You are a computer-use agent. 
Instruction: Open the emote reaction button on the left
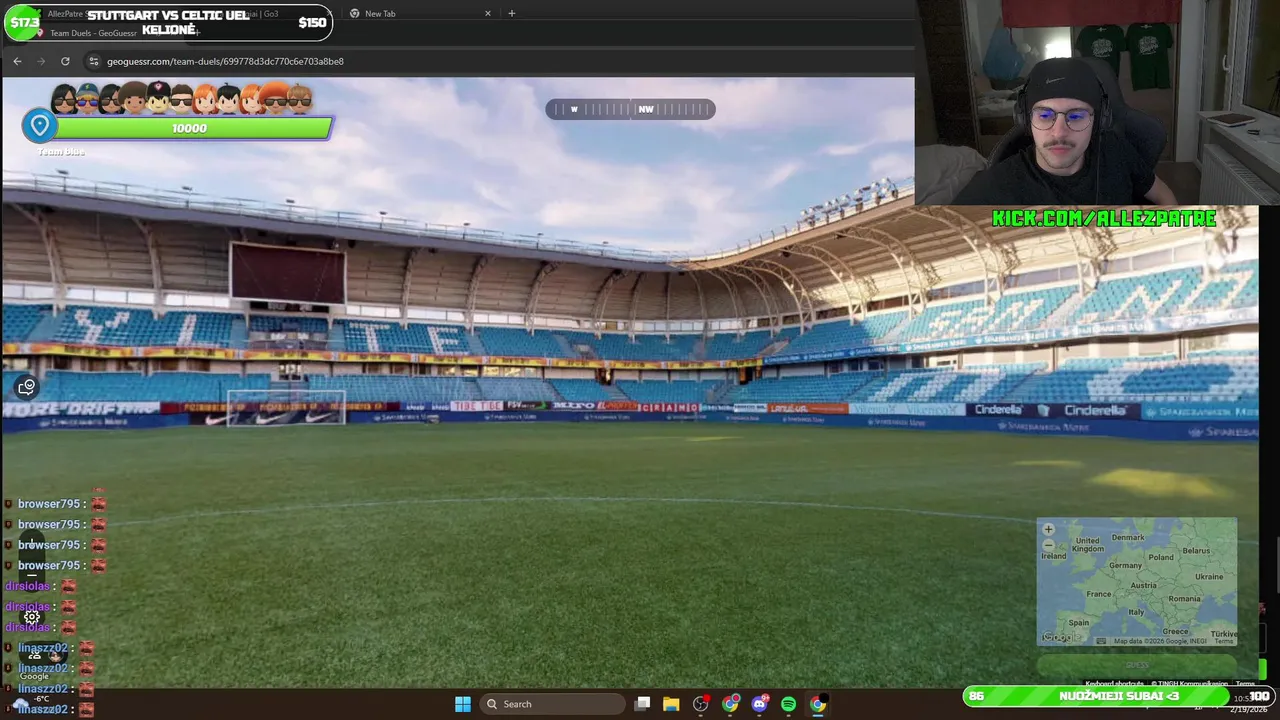pos(26,386)
